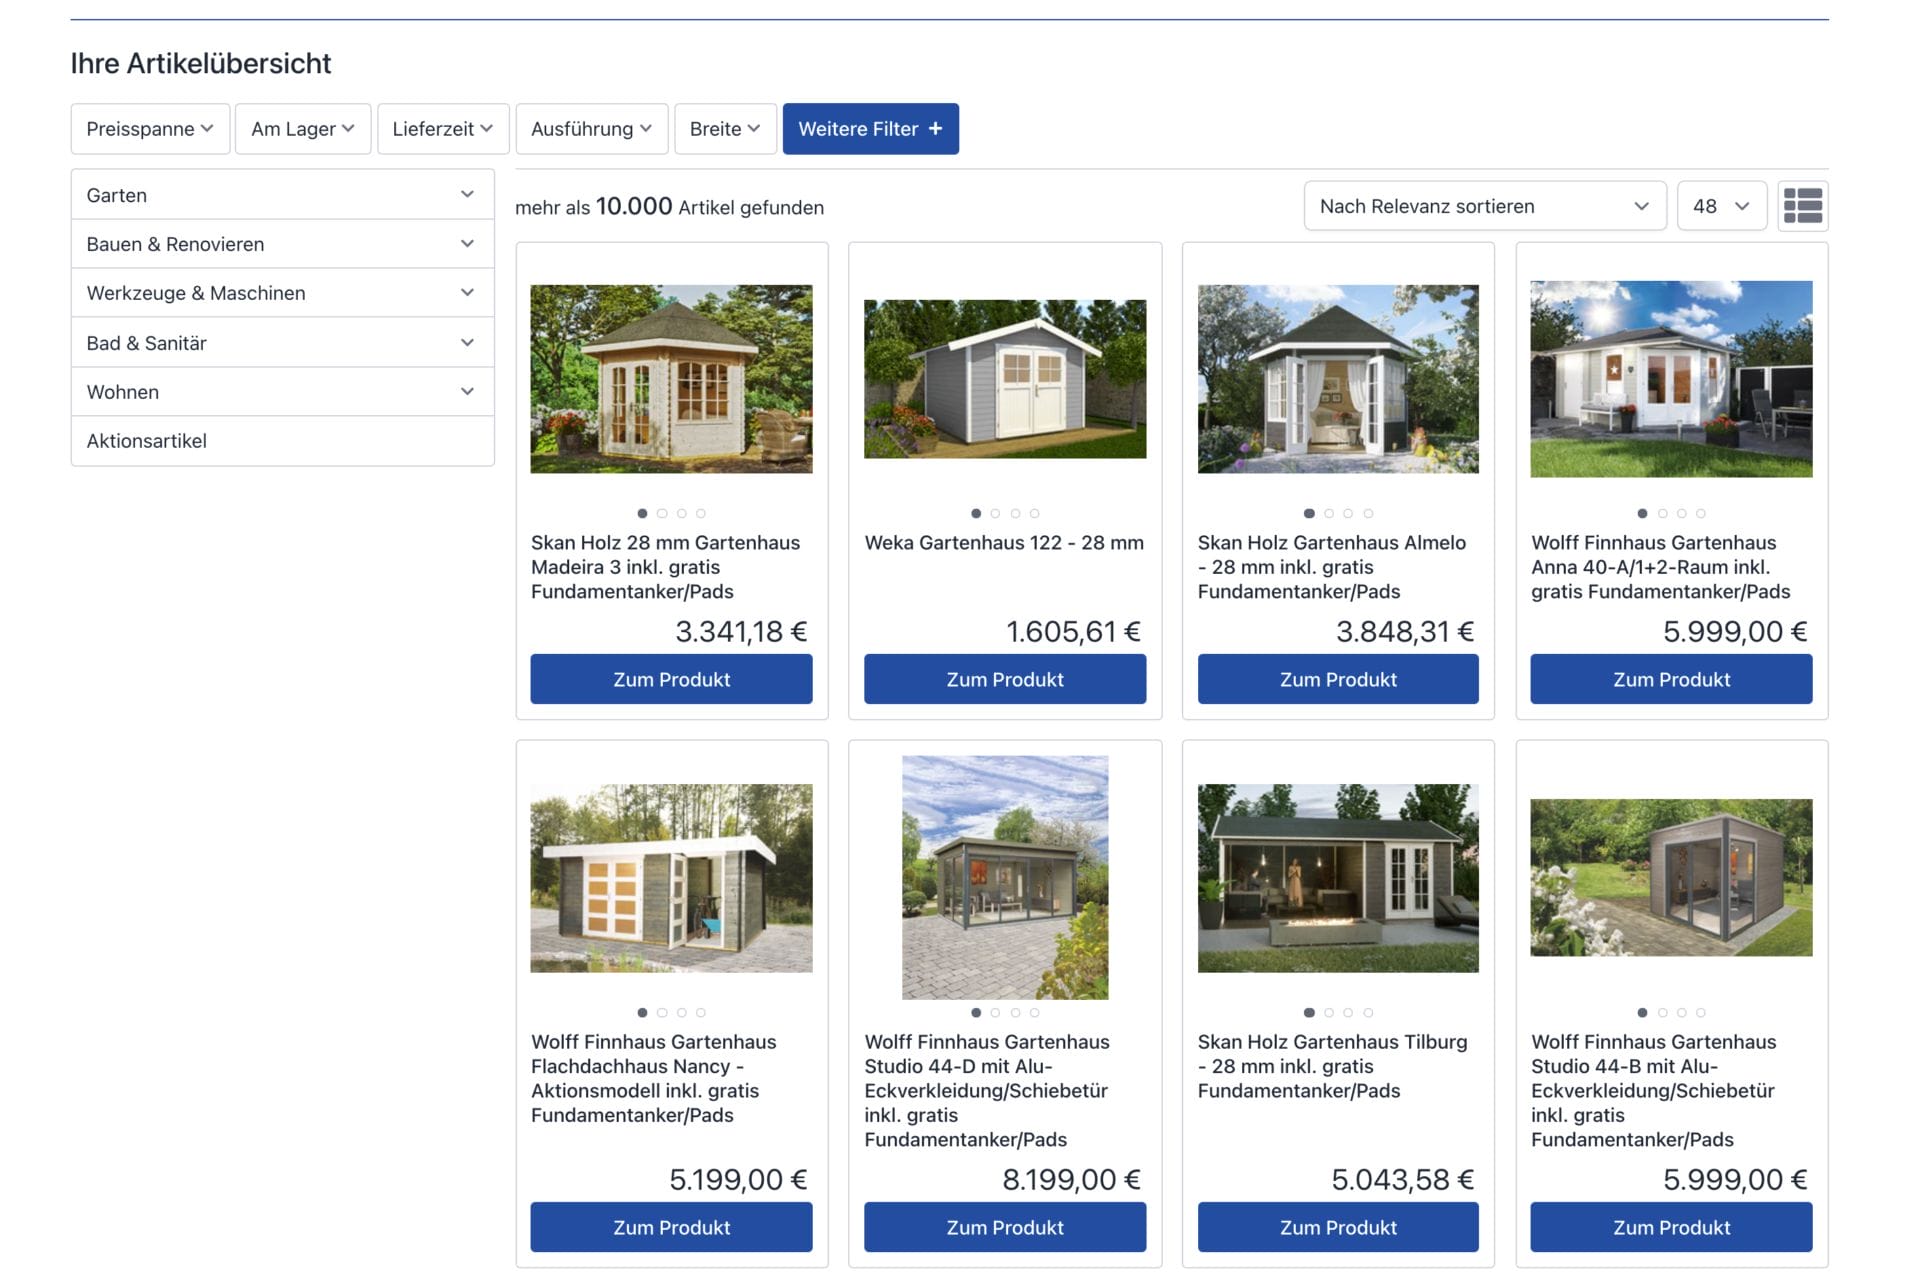Click Weitere Filter to add filters
1920x1282 pixels.
click(x=870, y=127)
